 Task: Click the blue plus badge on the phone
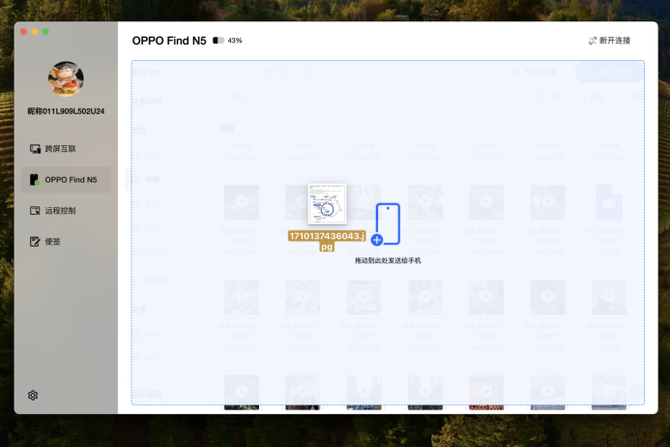(377, 240)
